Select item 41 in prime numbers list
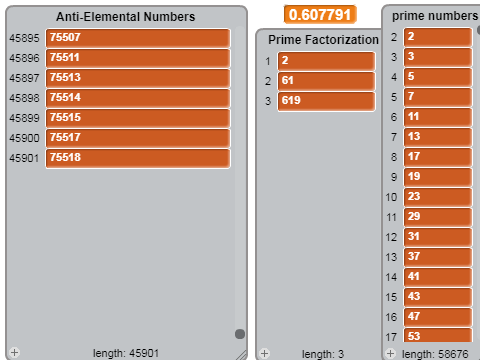The height and width of the screenshot is (360, 480). [438, 277]
